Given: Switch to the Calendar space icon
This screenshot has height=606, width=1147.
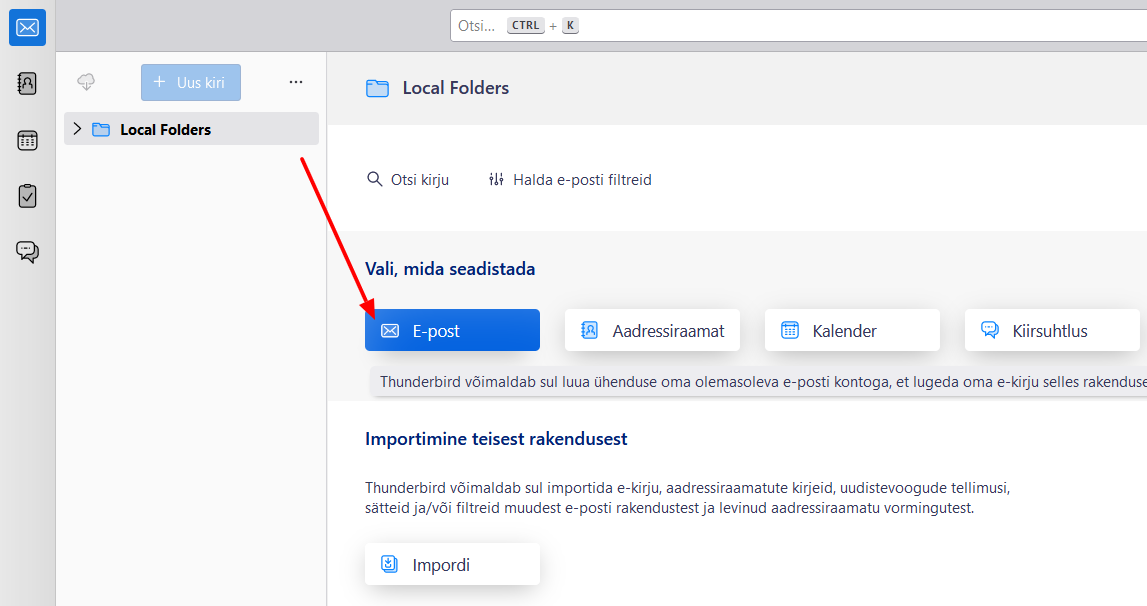Looking at the screenshot, I should click(x=27, y=140).
